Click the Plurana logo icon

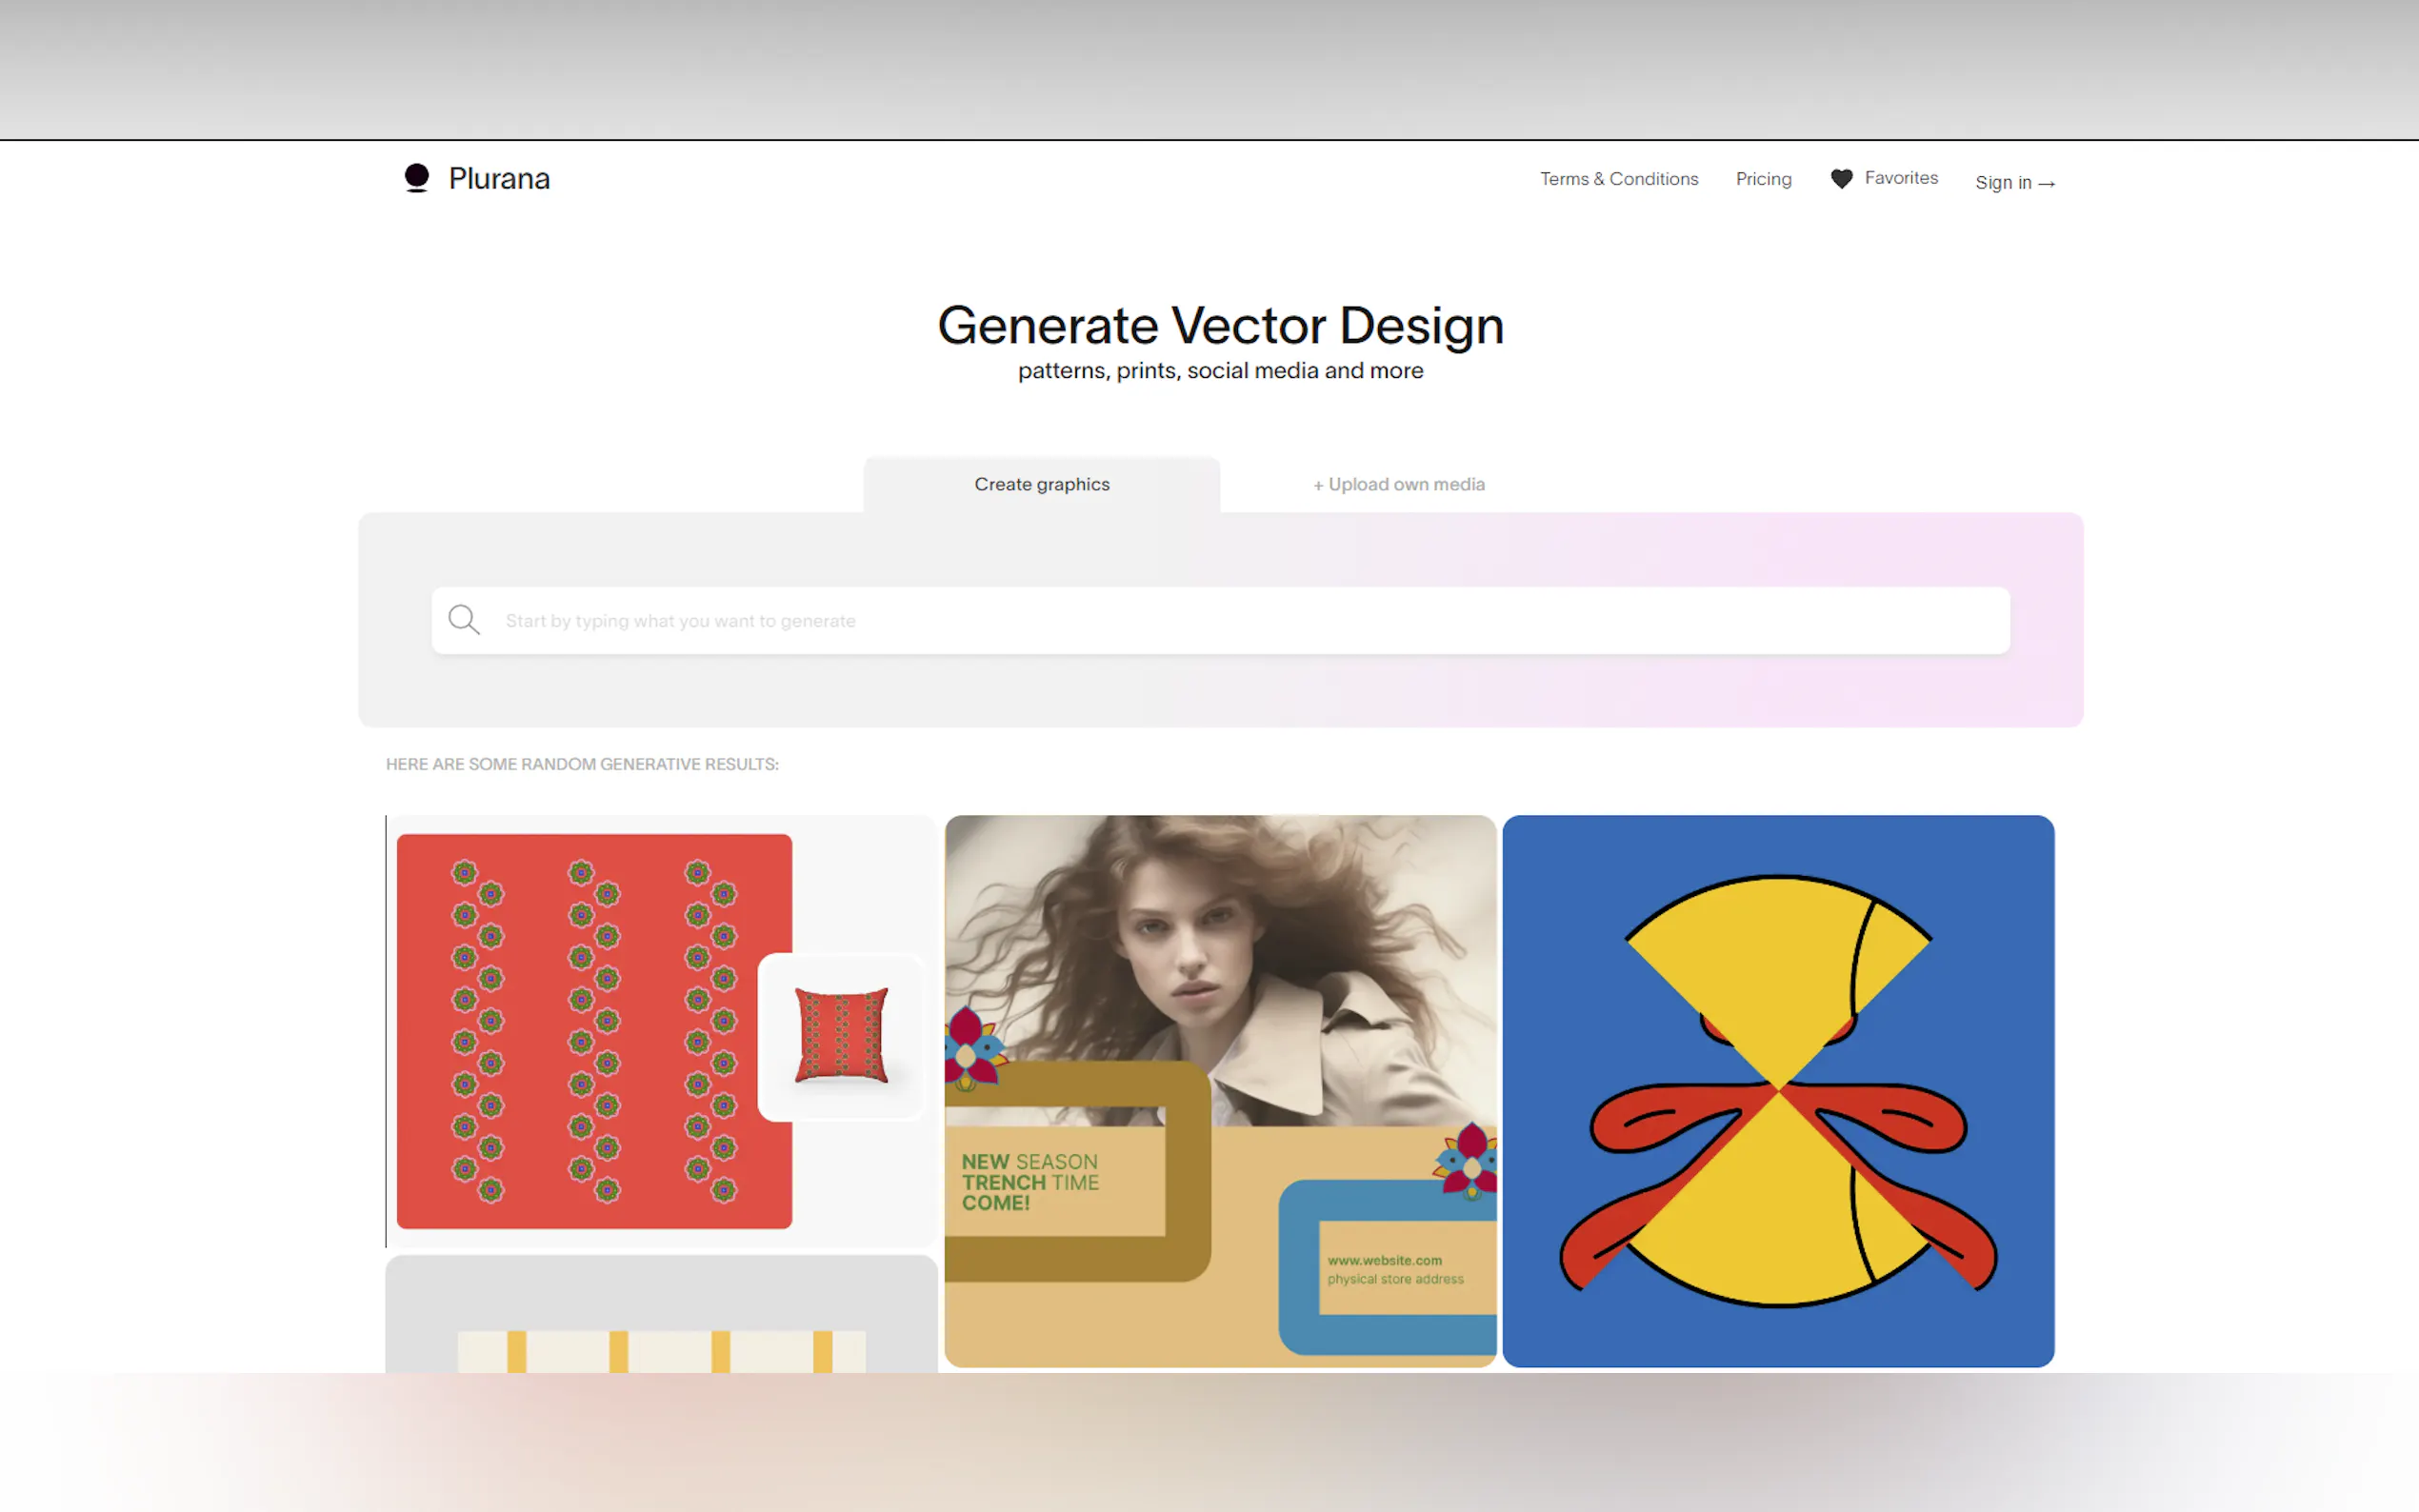point(416,178)
